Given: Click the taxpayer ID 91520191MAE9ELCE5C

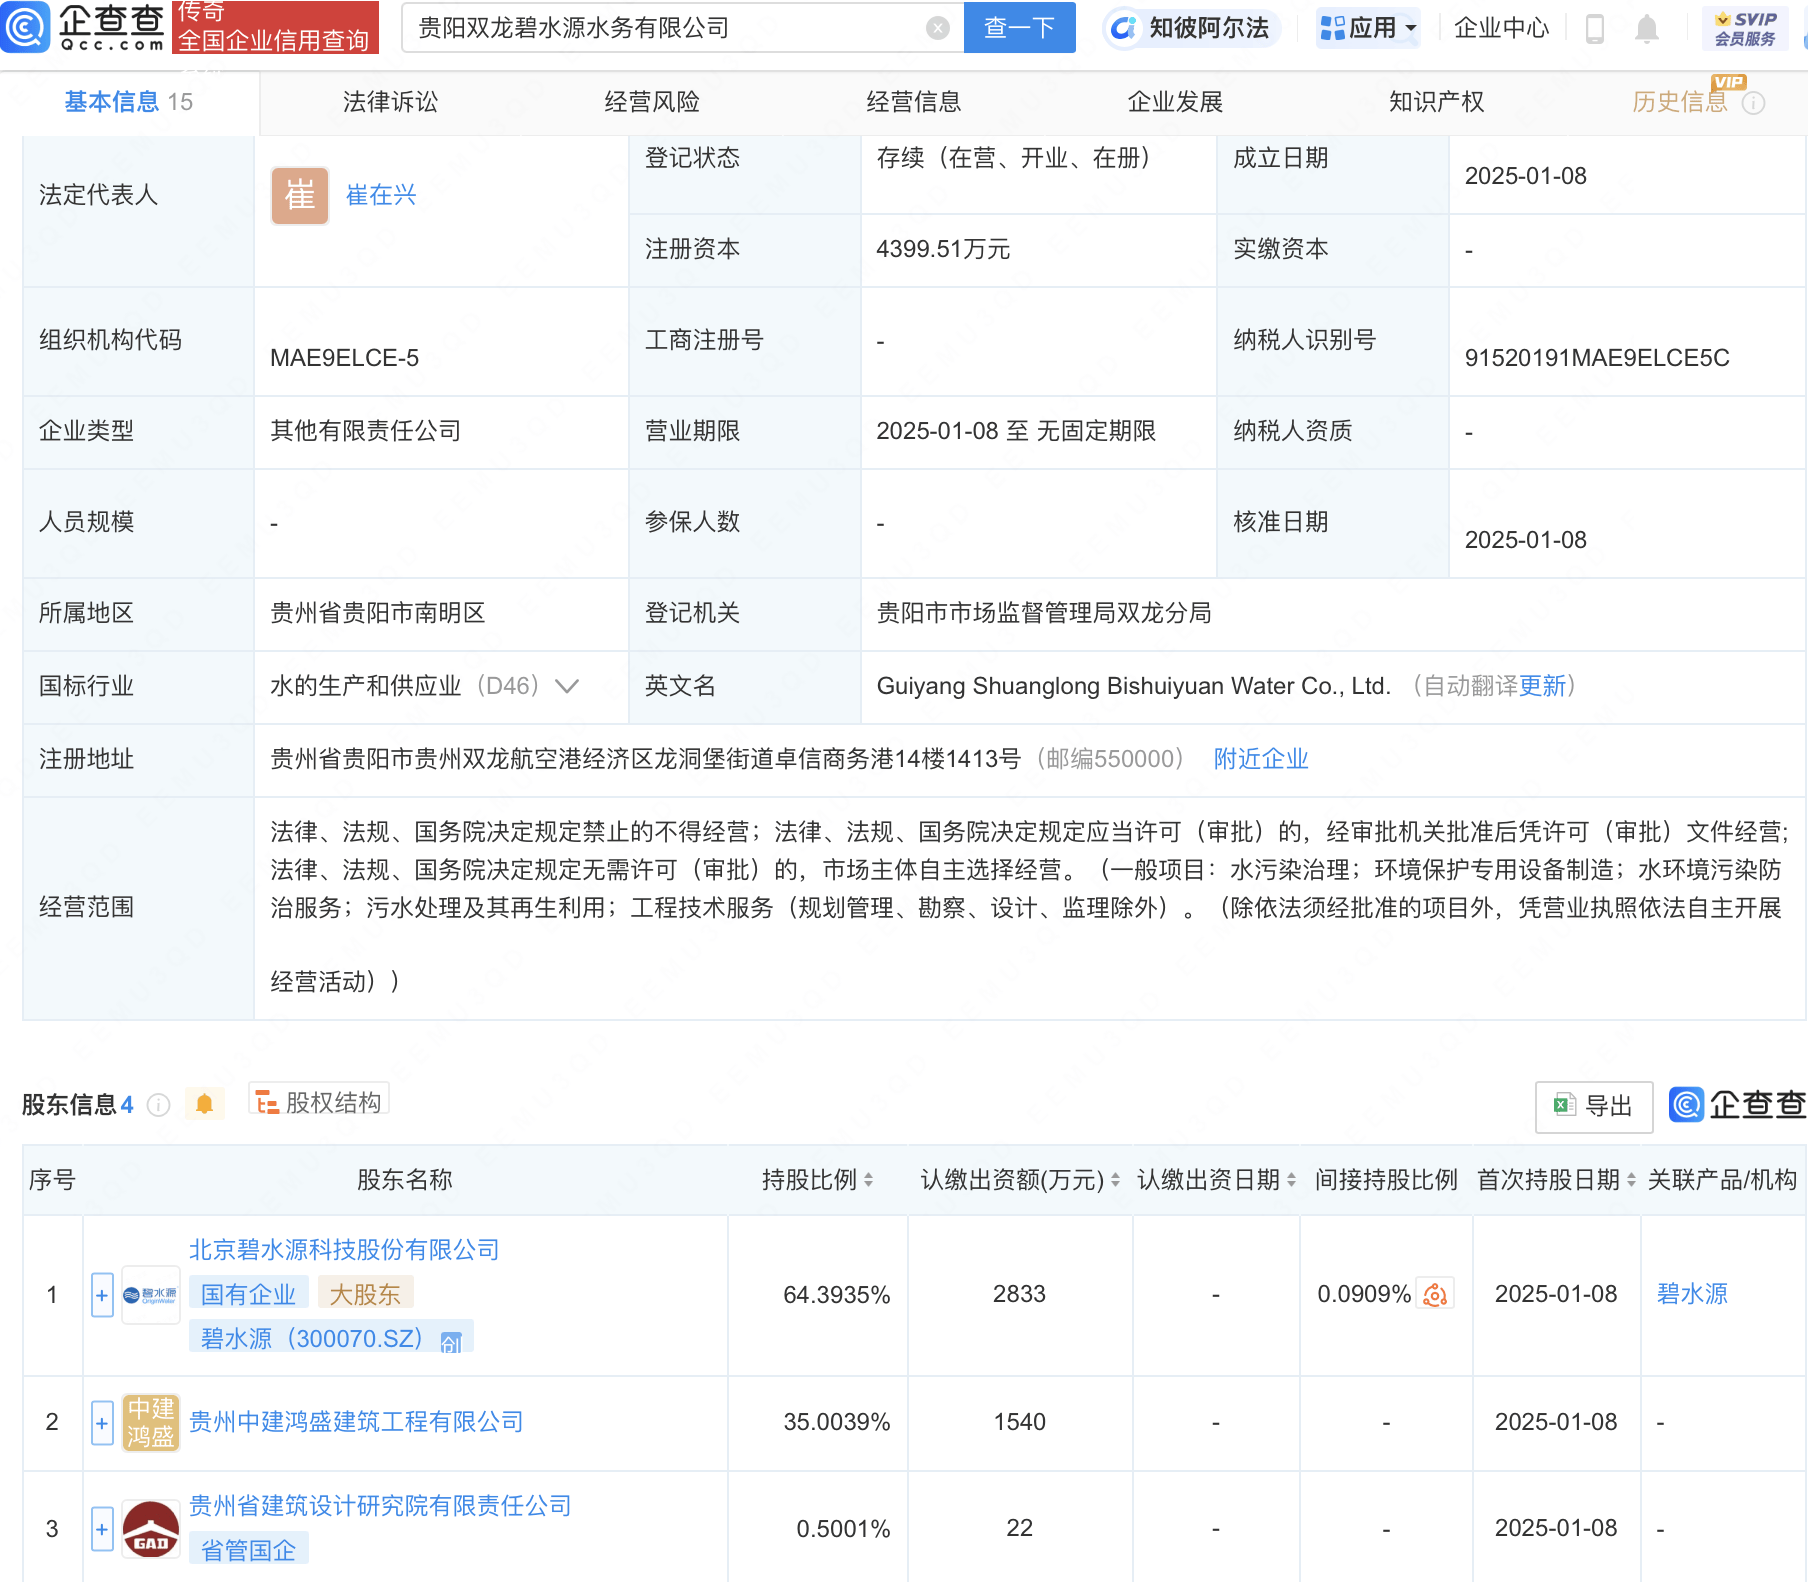Looking at the screenshot, I should click(x=1597, y=358).
